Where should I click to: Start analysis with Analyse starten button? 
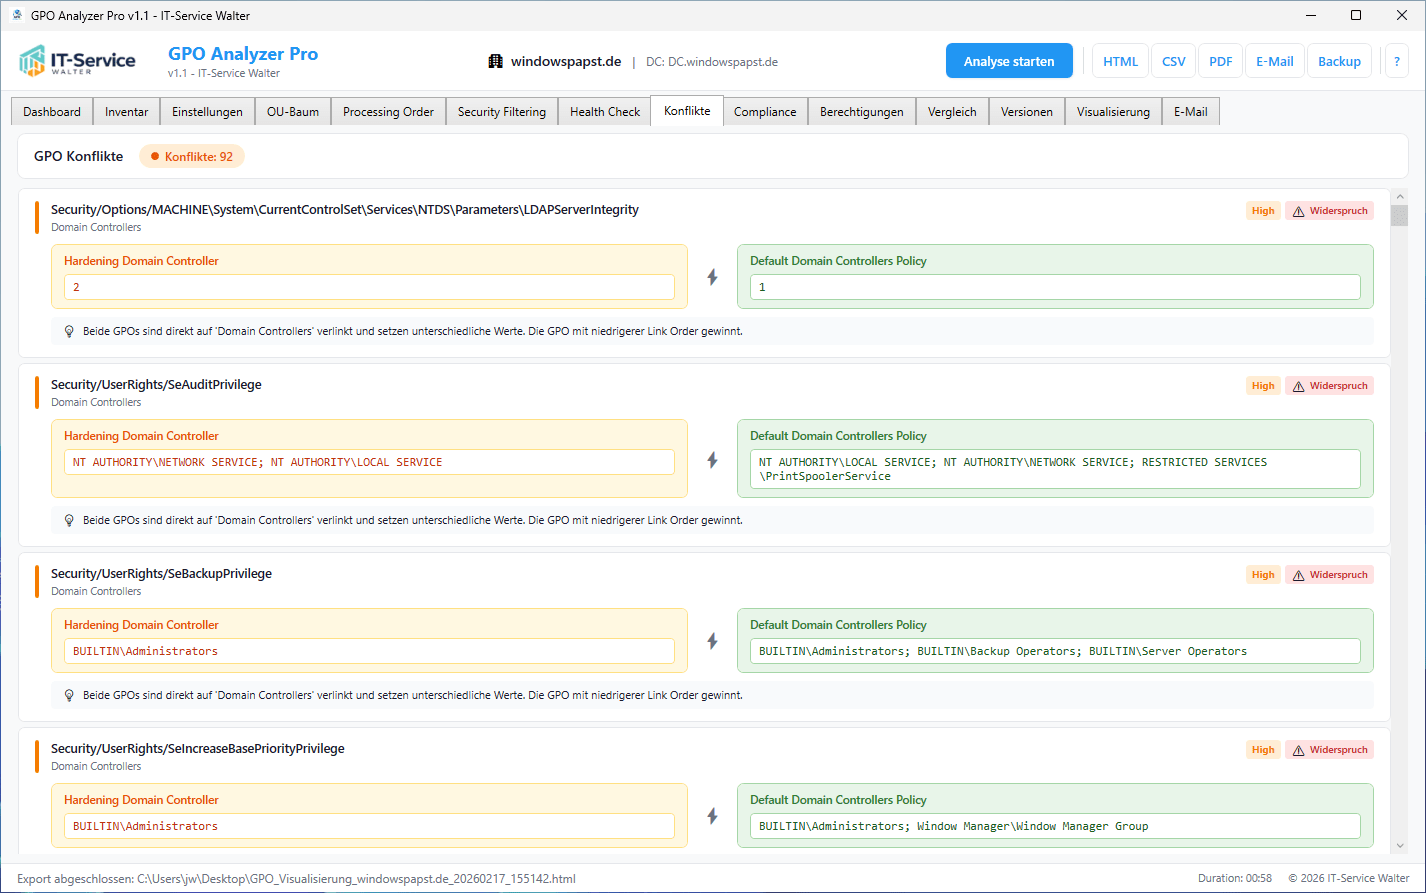(1008, 61)
